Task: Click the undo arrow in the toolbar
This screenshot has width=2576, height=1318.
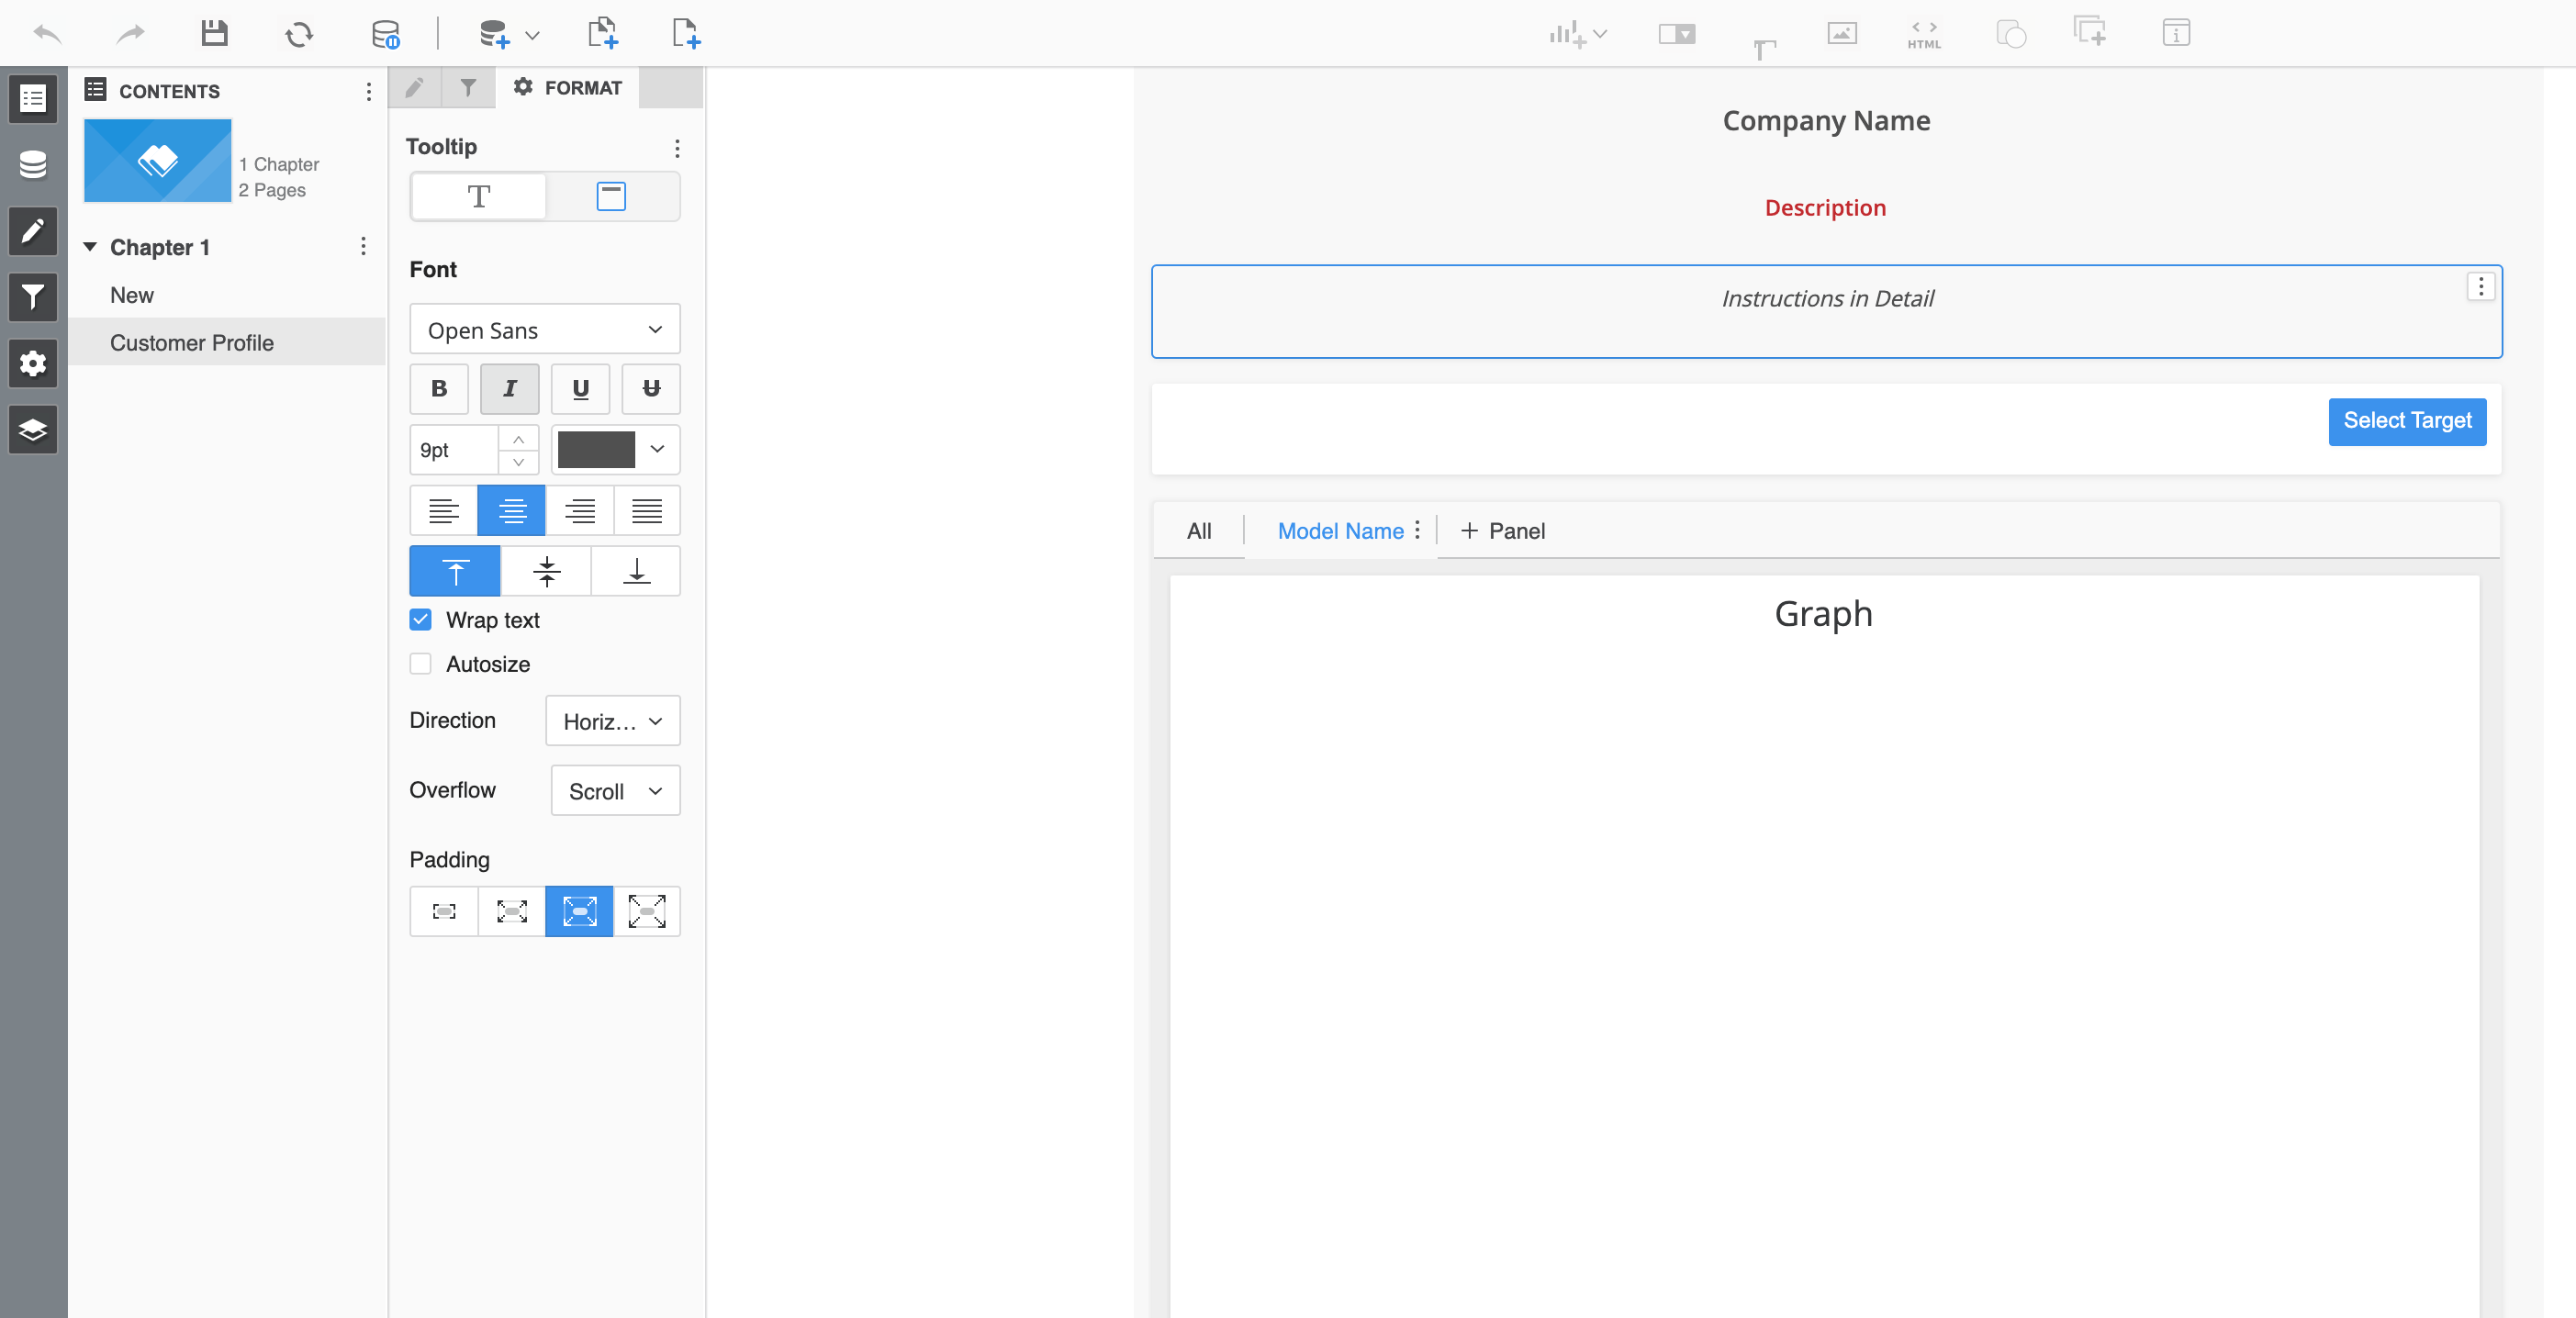Action: pyautogui.click(x=46, y=33)
